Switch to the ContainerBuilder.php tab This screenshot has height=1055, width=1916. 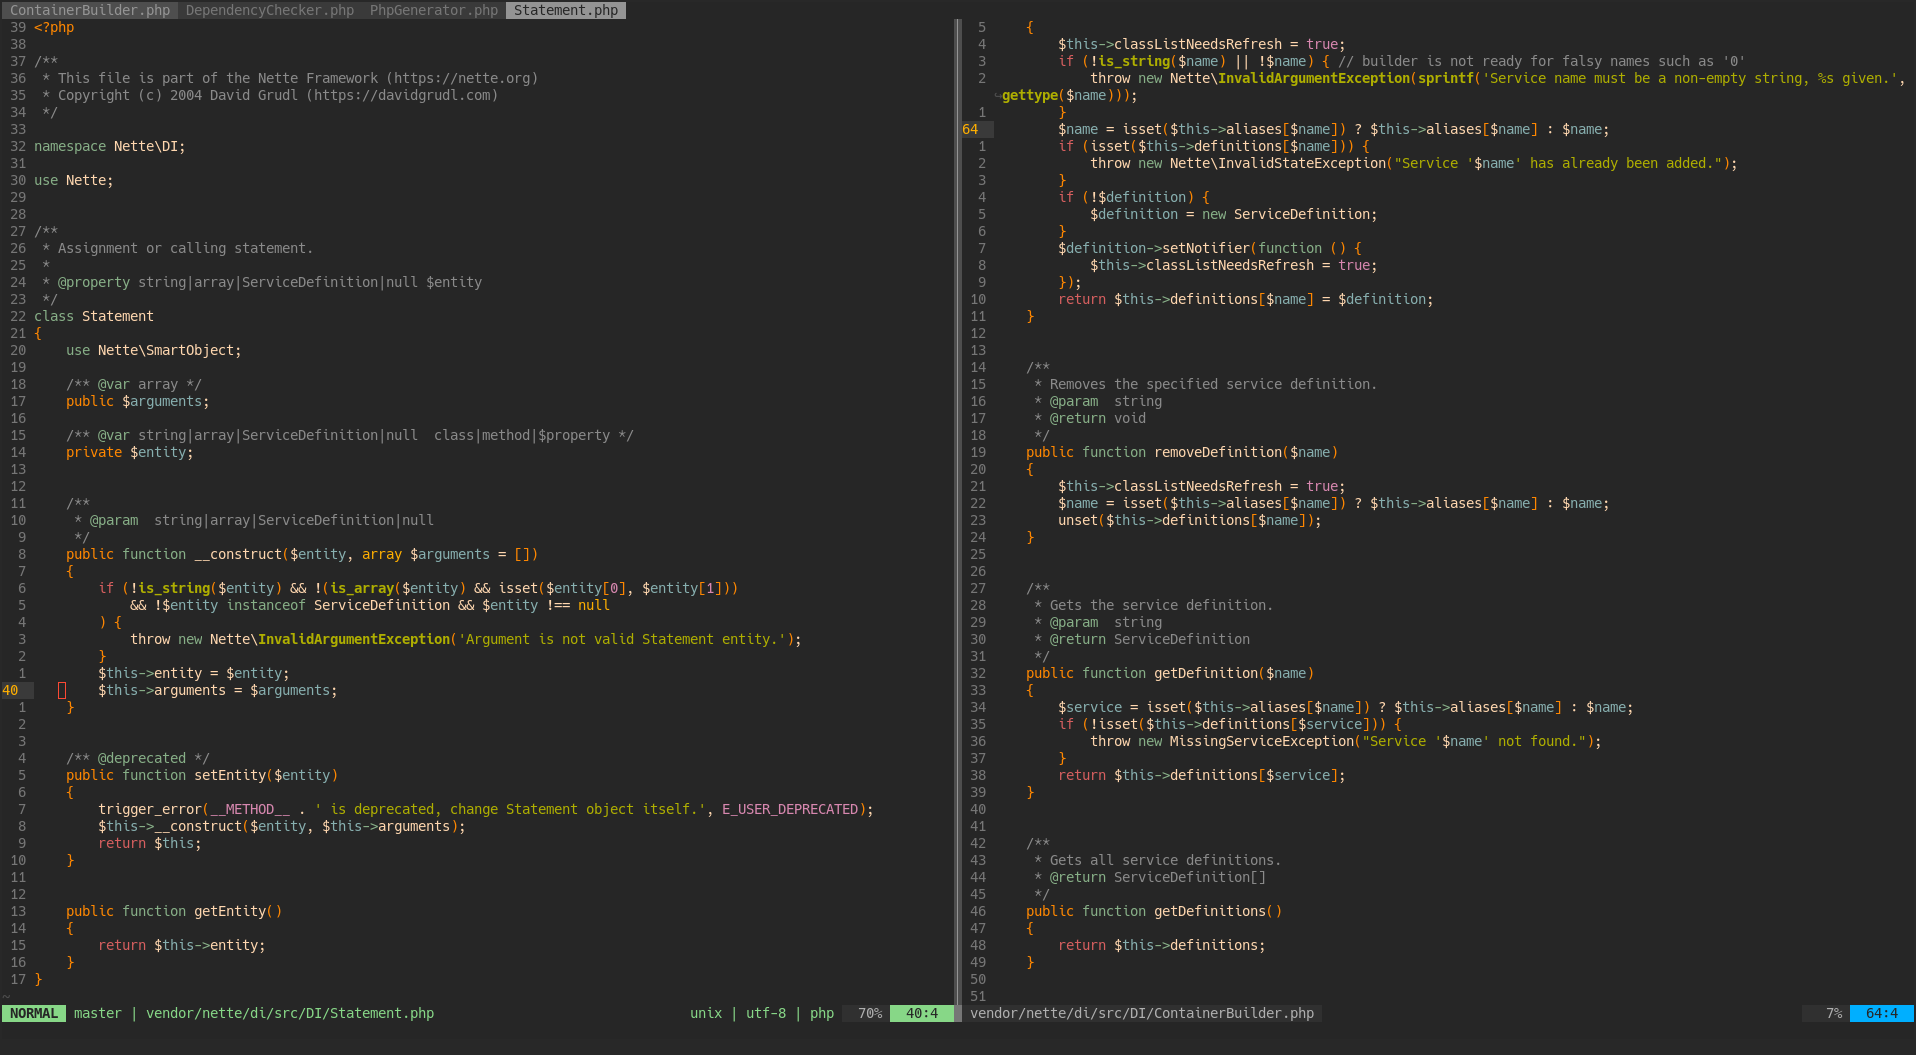pyautogui.click(x=90, y=10)
